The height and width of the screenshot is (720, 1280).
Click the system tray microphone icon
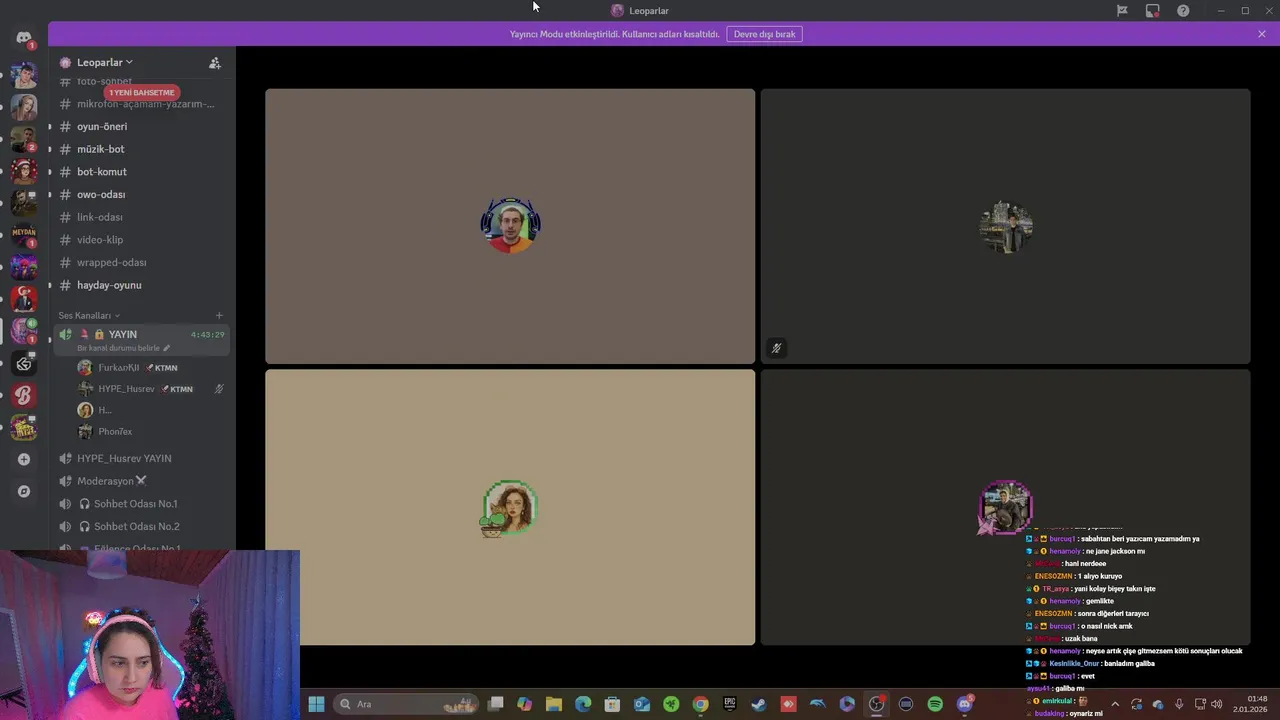pyautogui.click(x=1179, y=704)
